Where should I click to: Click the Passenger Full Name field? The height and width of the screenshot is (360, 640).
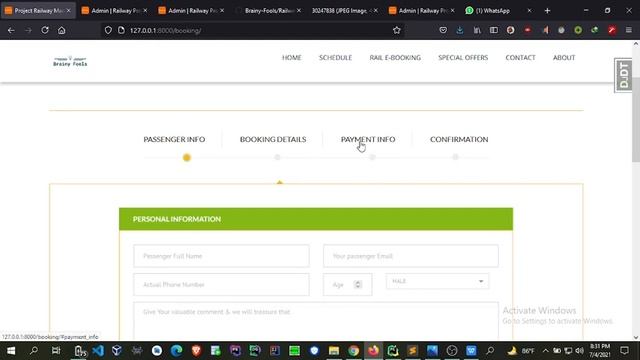coord(221,256)
